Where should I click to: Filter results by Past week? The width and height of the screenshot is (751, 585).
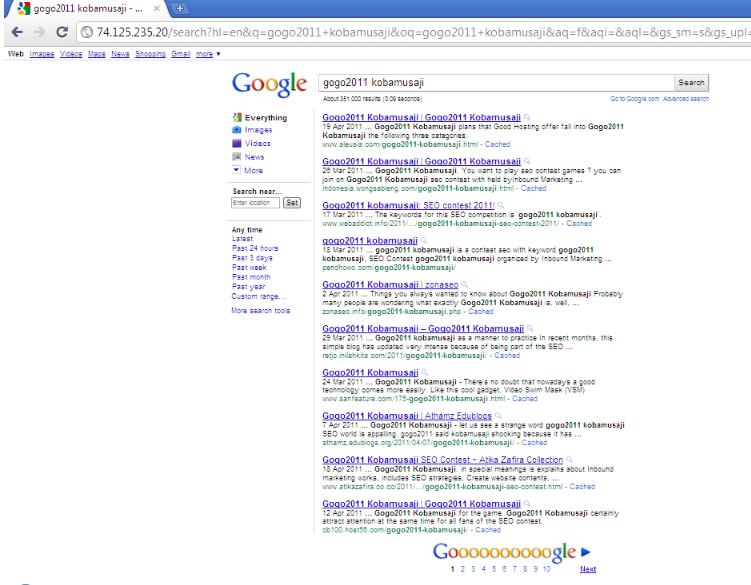[249, 267]
